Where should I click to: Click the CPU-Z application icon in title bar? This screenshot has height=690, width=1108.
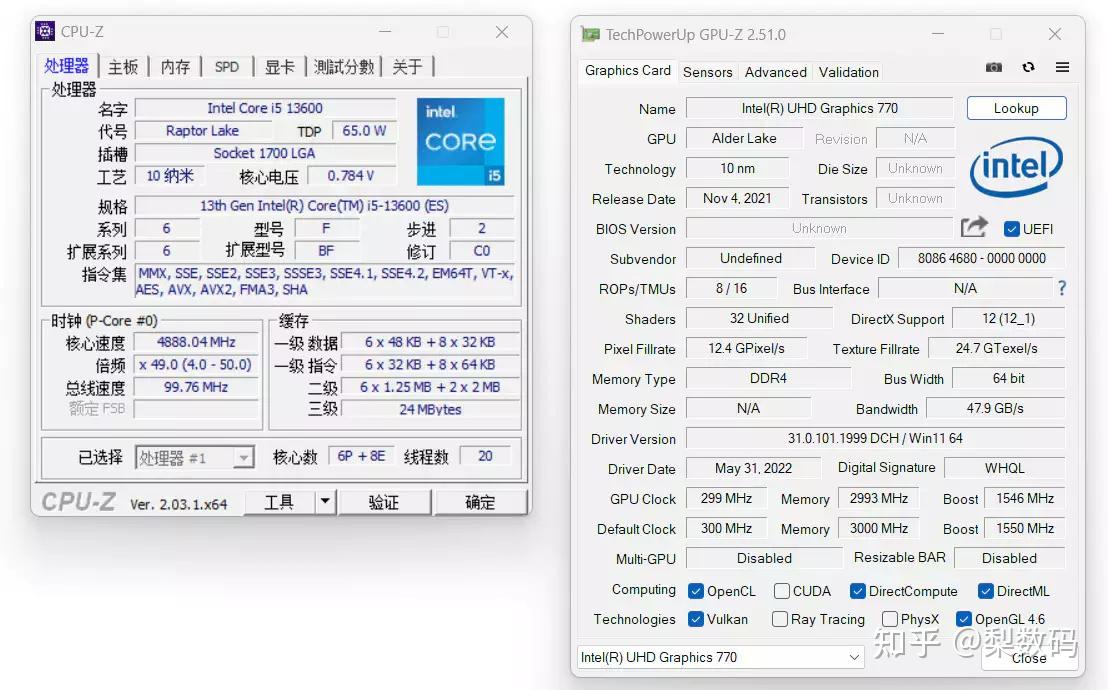tap(44, 30)
